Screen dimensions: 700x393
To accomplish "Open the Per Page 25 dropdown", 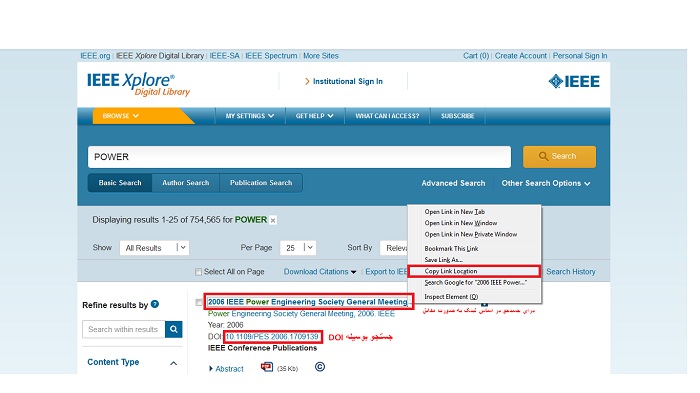I will 298,248.
